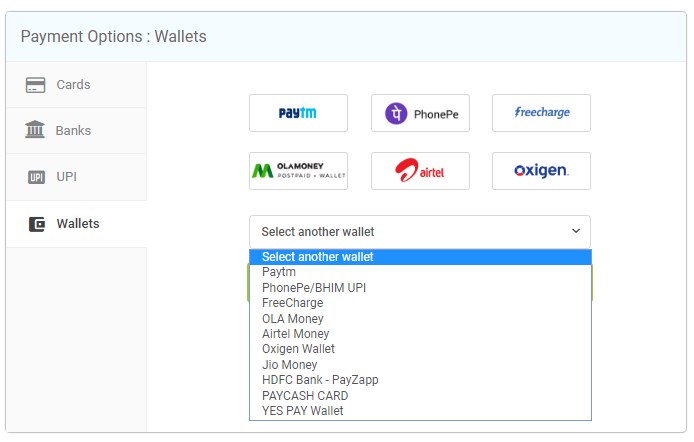Click the credit card icon beside Cards
Image resolution: width=694 pixels, height=442 pixels.
(35, 85)
